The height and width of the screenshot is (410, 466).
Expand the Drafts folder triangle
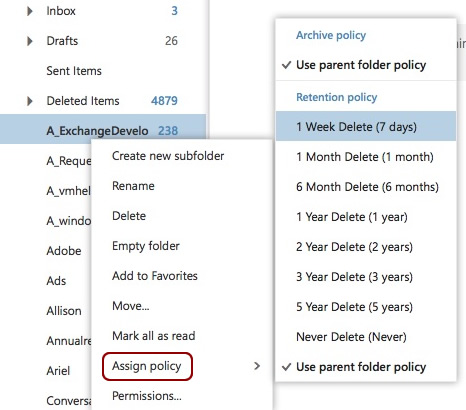click(30, 41)
